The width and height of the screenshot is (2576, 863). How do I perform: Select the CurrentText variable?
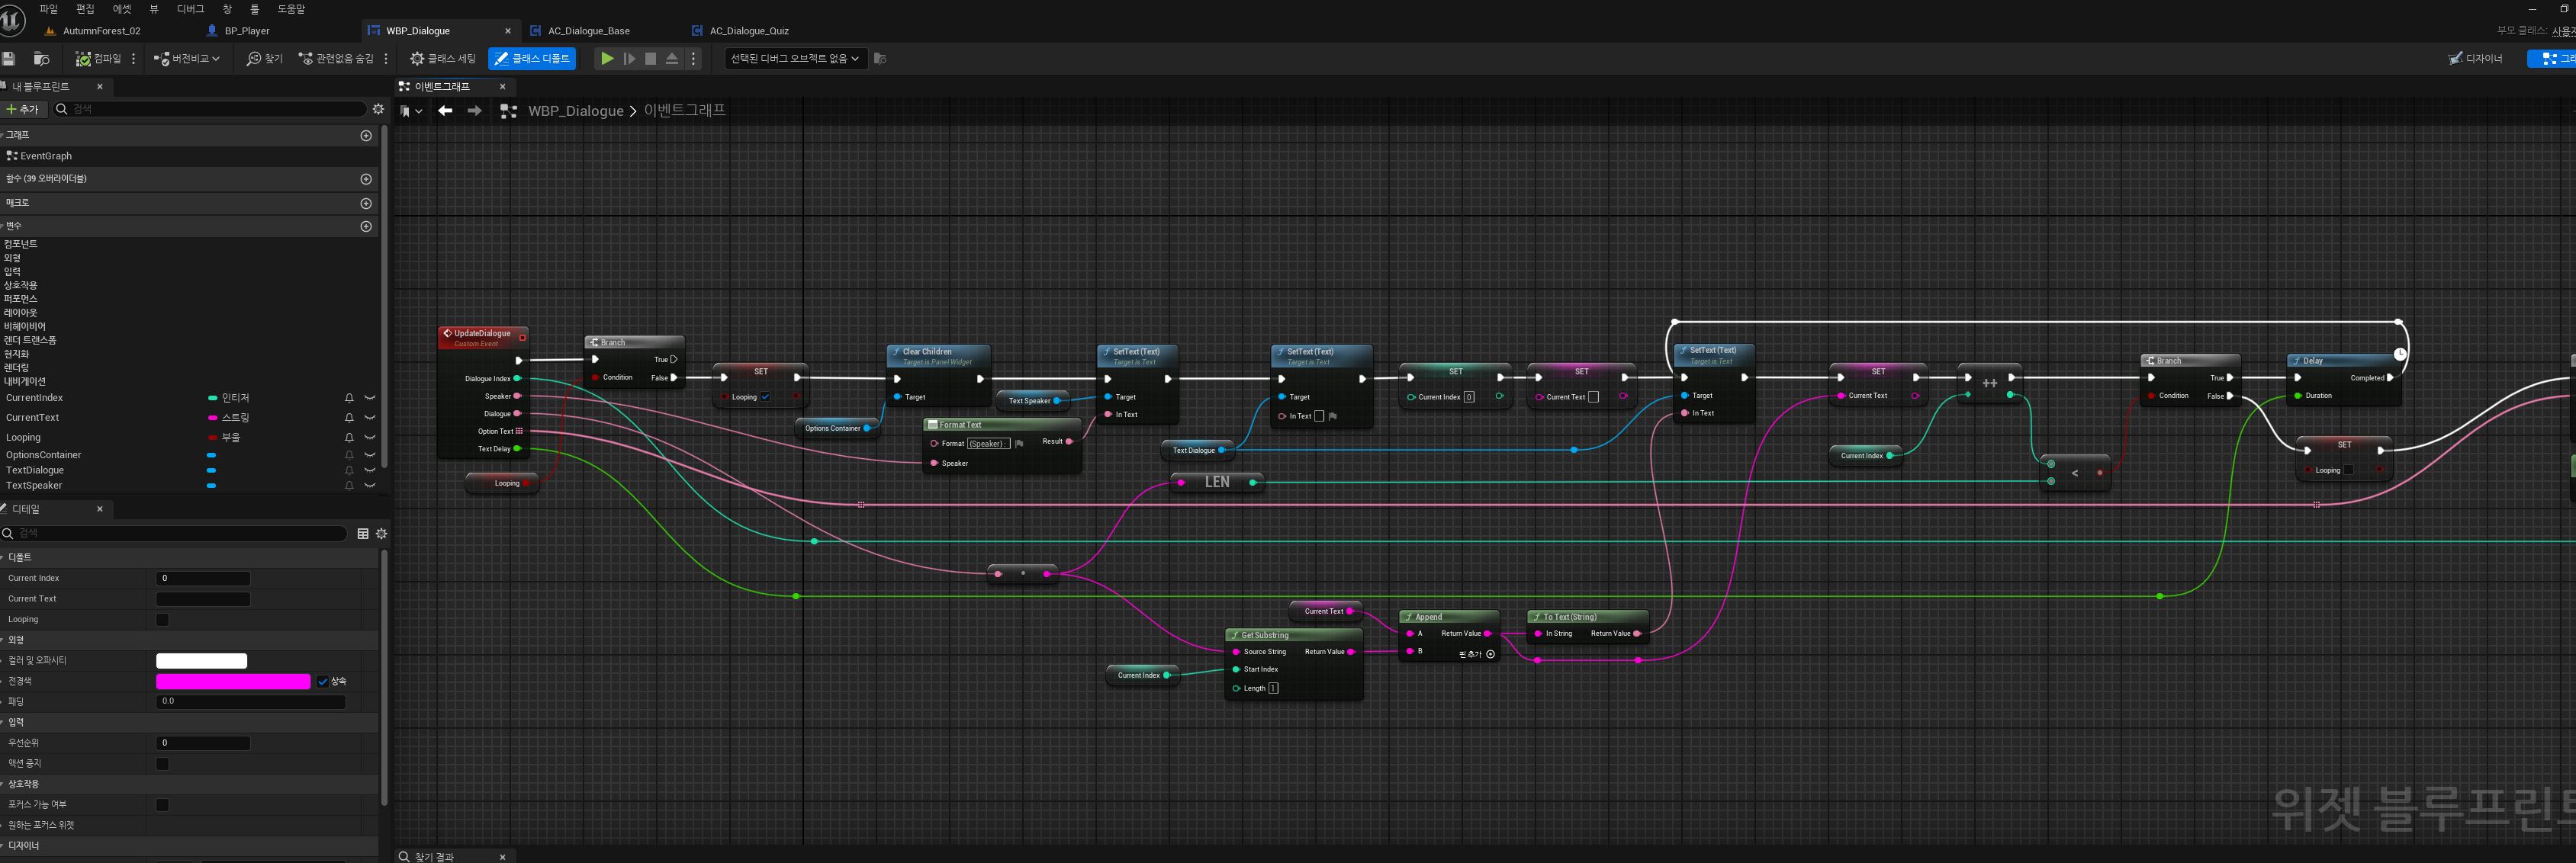(32, 418)
